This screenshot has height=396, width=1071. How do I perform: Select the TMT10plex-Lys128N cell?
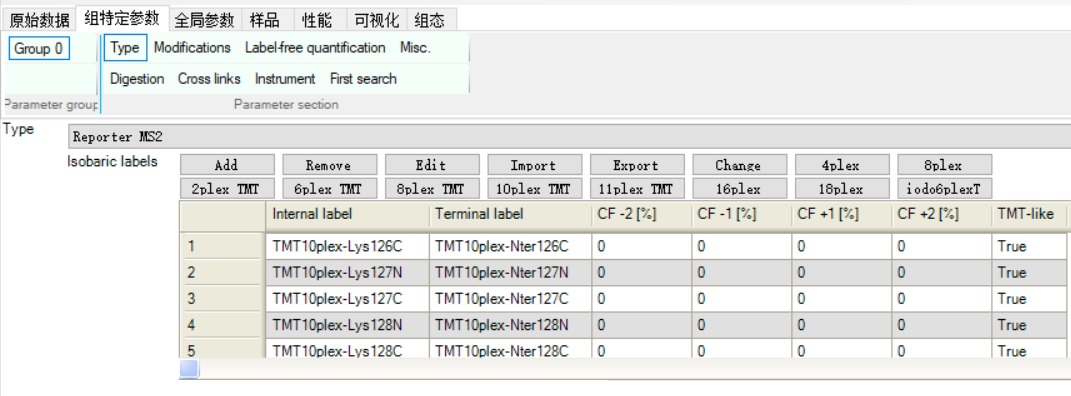(x=348, y=326)
